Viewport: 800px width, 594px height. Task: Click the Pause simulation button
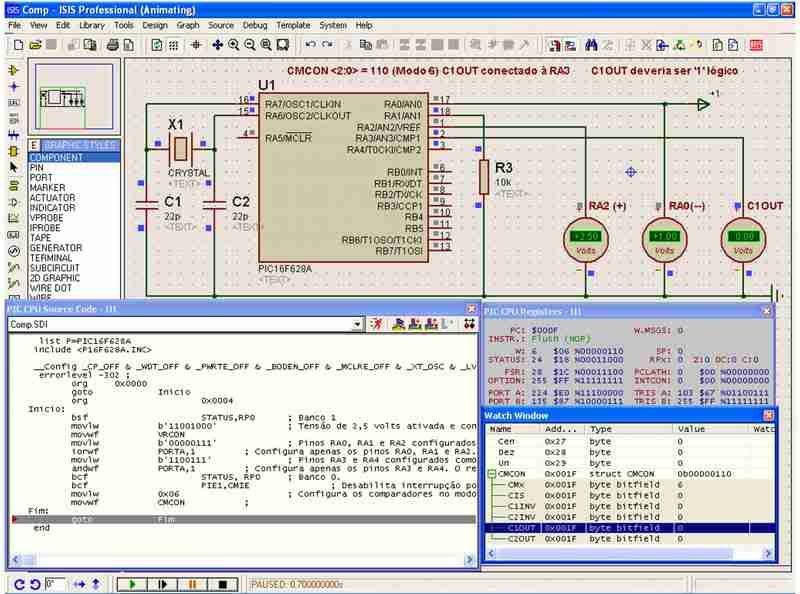(x=192, y=584)
